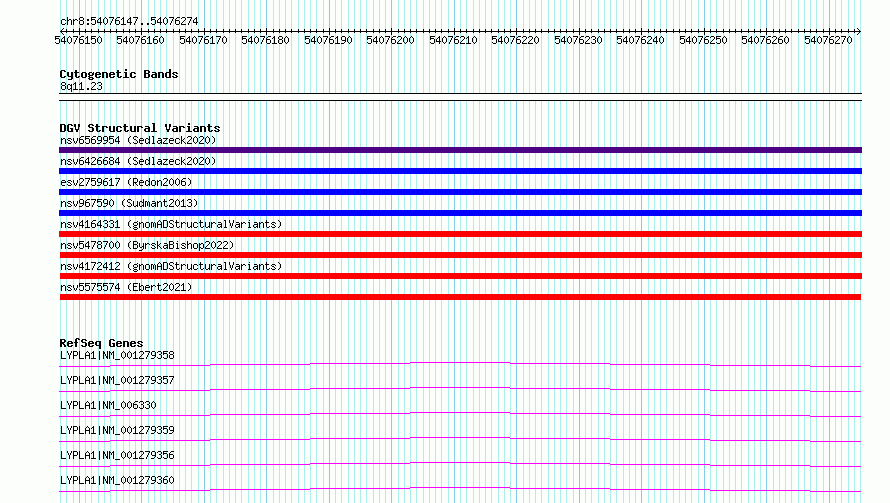Click ruler position 54076240

click(x=640, y=40)
